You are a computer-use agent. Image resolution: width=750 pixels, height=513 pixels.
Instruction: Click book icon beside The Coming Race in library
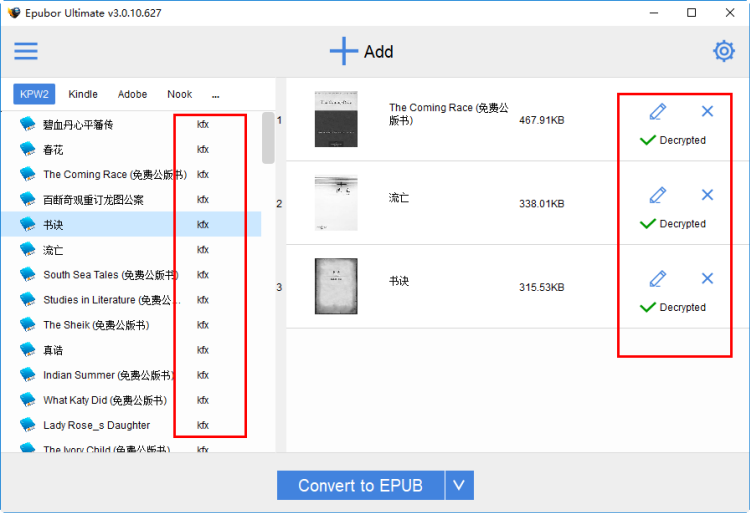[27, 174]
